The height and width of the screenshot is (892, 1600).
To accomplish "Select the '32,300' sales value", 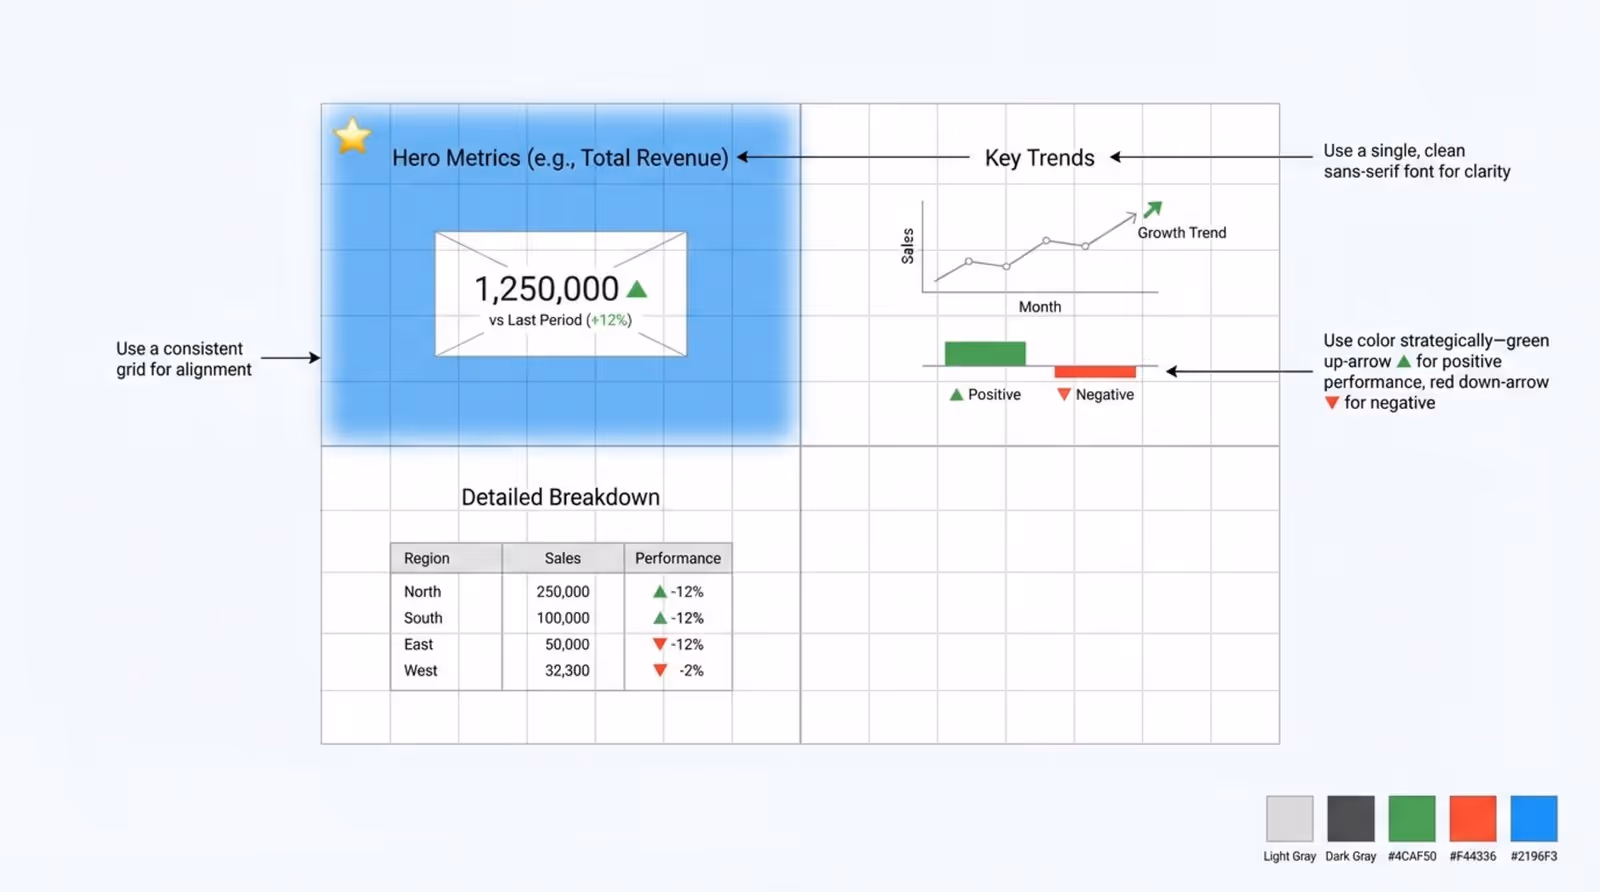I will coord(567,670).
